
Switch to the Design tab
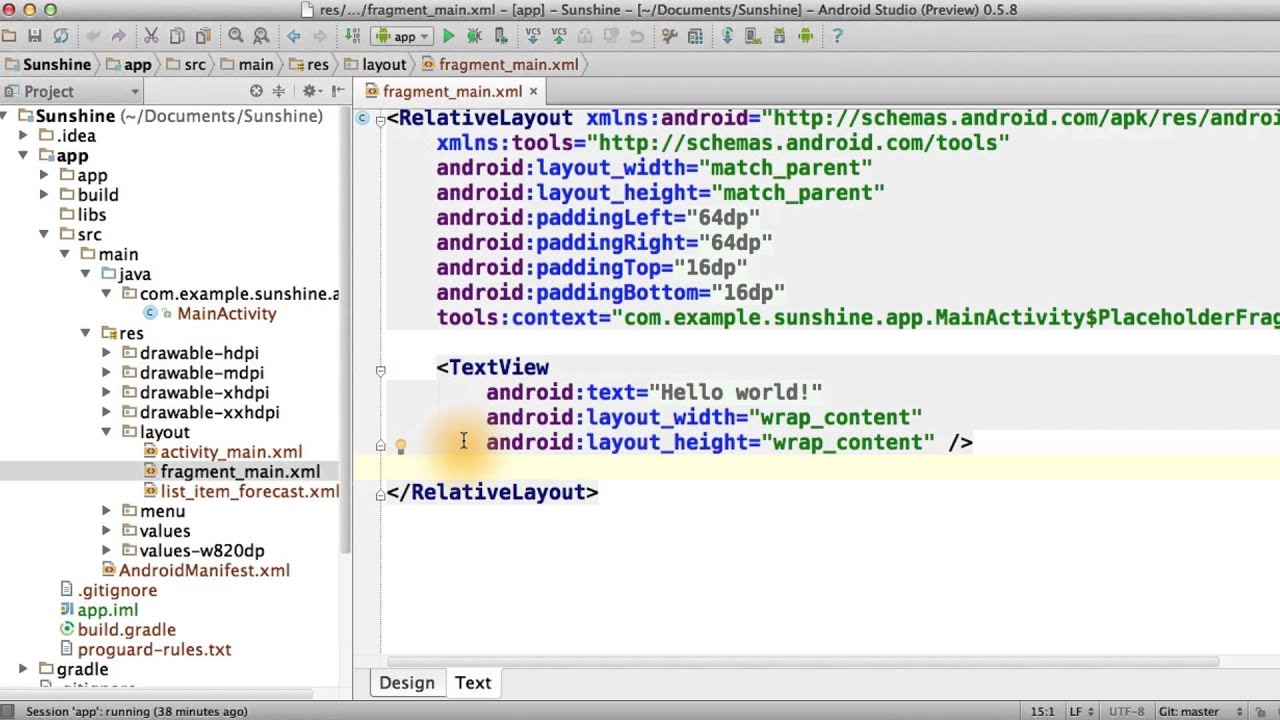[x=407, y=683]
